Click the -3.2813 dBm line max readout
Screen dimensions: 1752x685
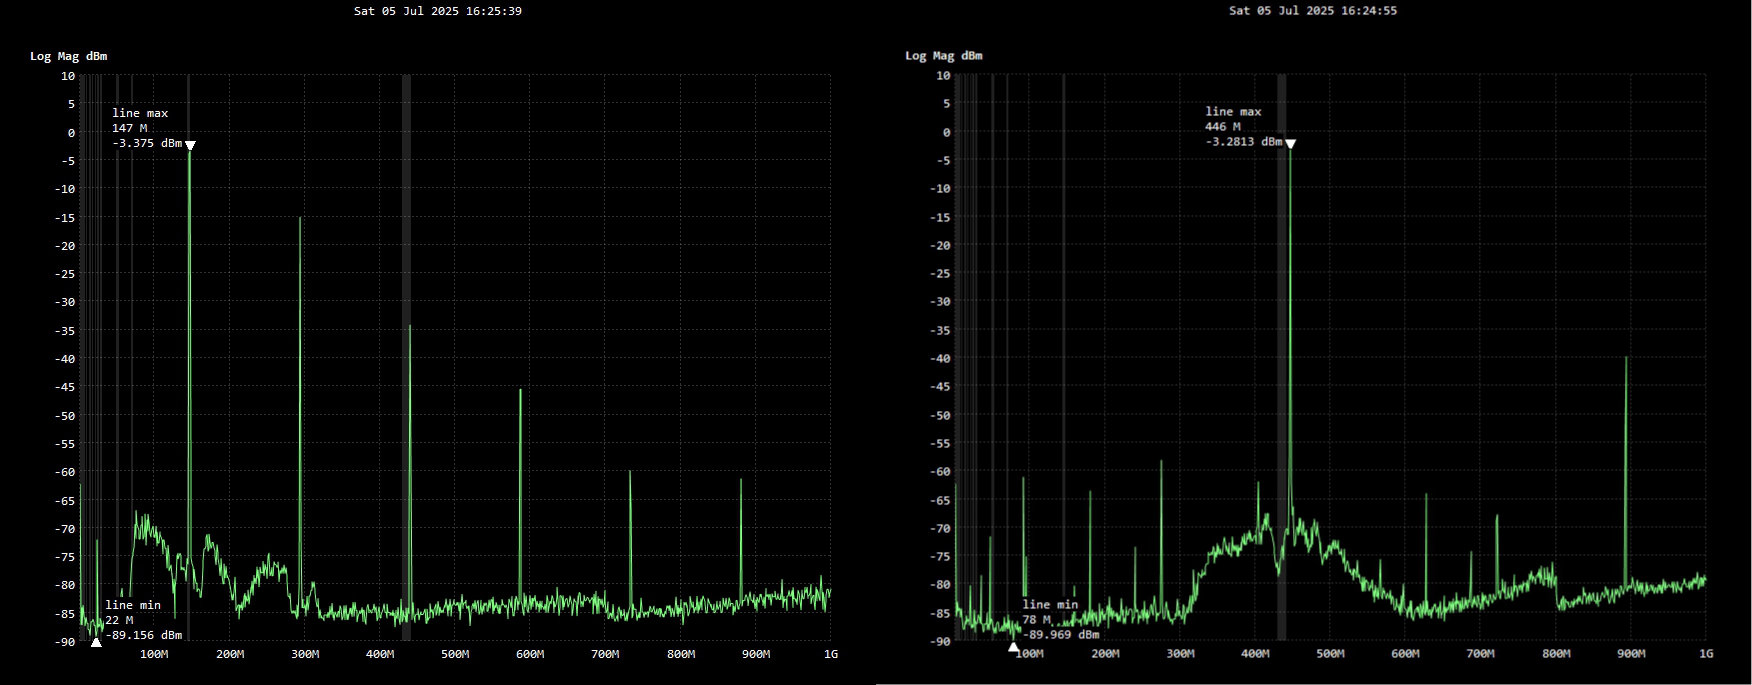click(x=1243, y=142)
